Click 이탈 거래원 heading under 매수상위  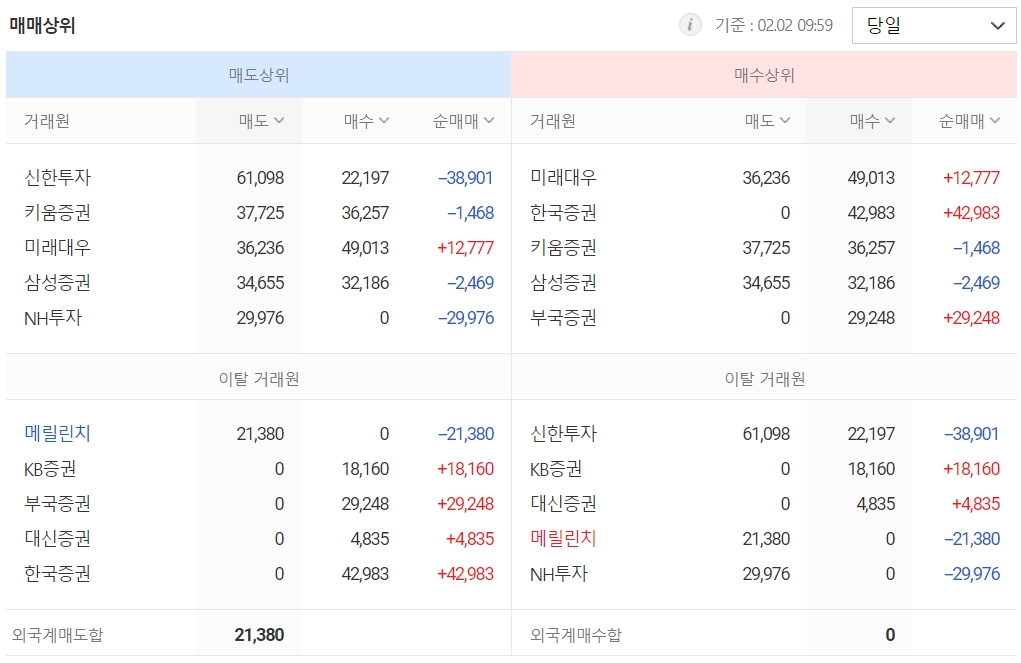tap(764, 378)
